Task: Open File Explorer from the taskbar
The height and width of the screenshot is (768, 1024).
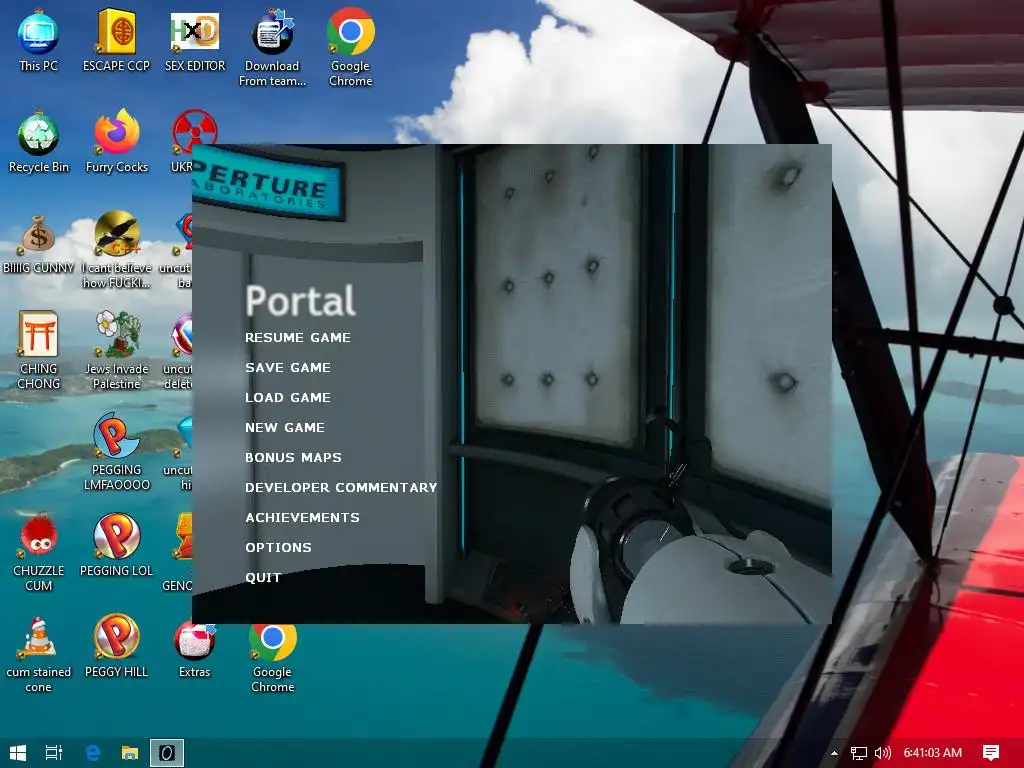Action: [130, 753]
